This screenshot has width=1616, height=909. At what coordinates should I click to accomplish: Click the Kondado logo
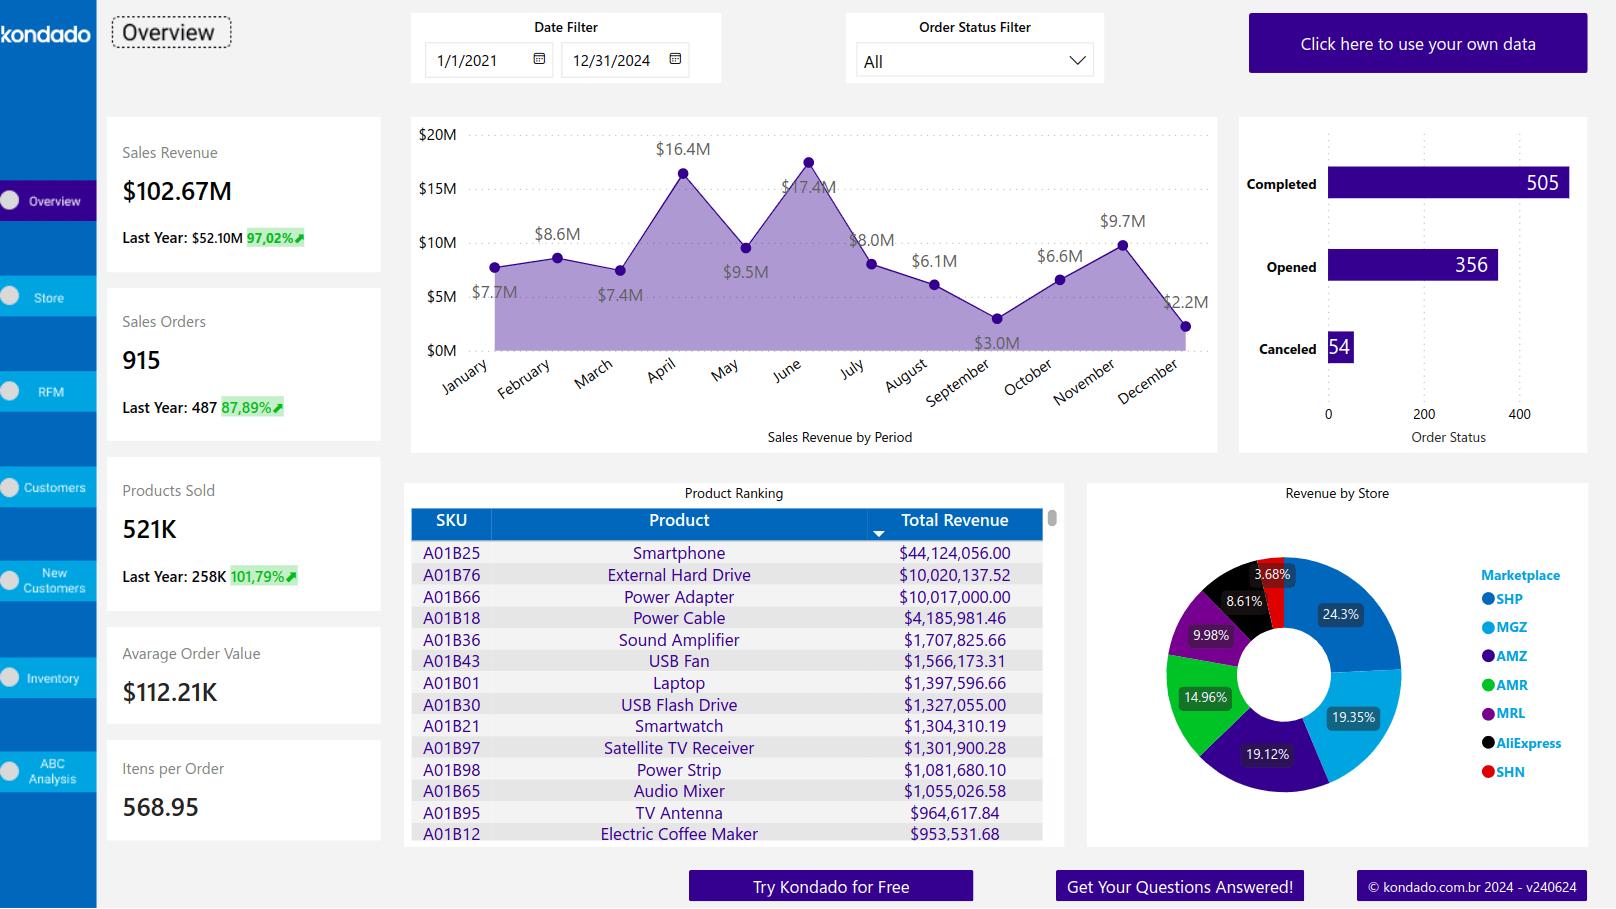tap(46, 35)
